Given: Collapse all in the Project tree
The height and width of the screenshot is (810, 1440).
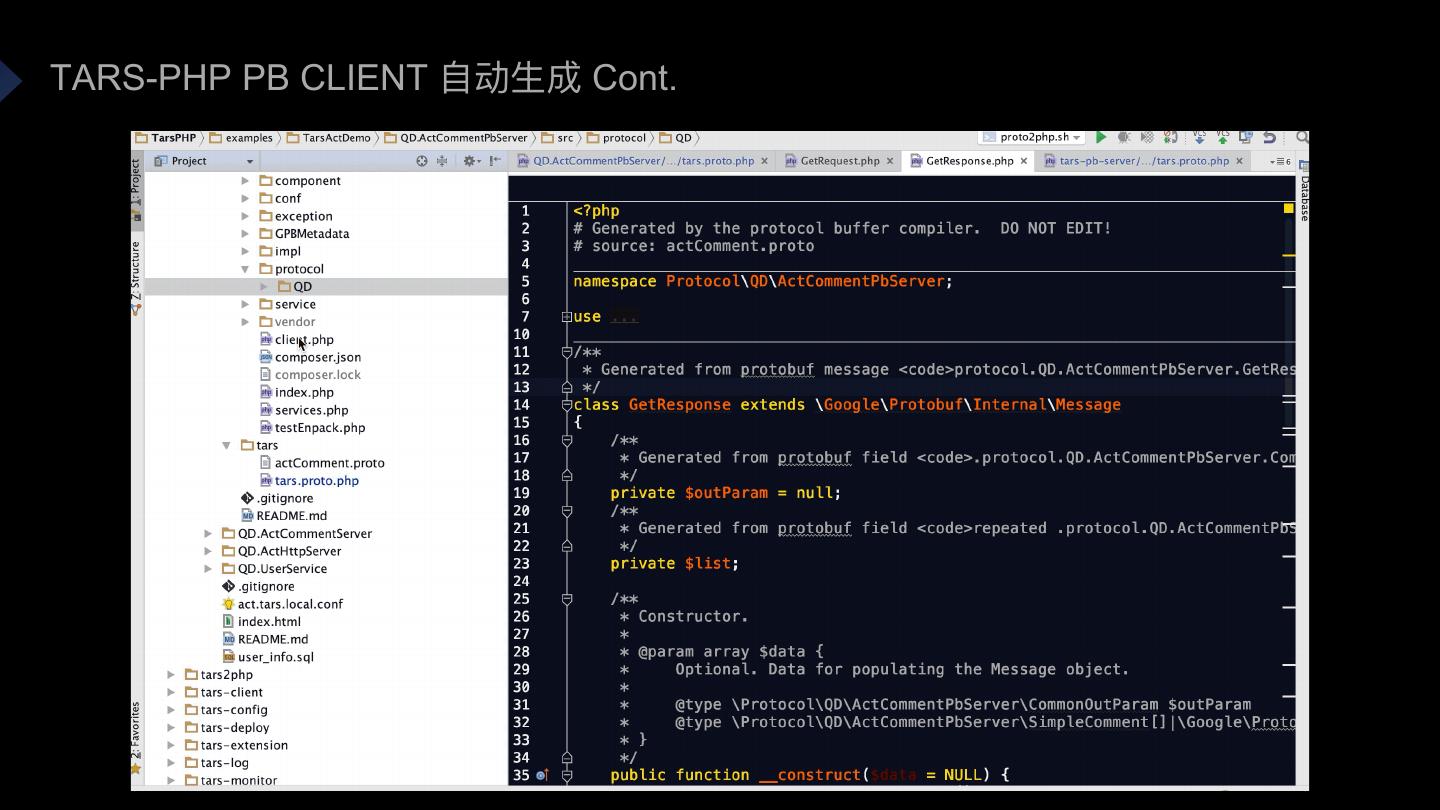Looking at the screenshot, I should point(441,161).
